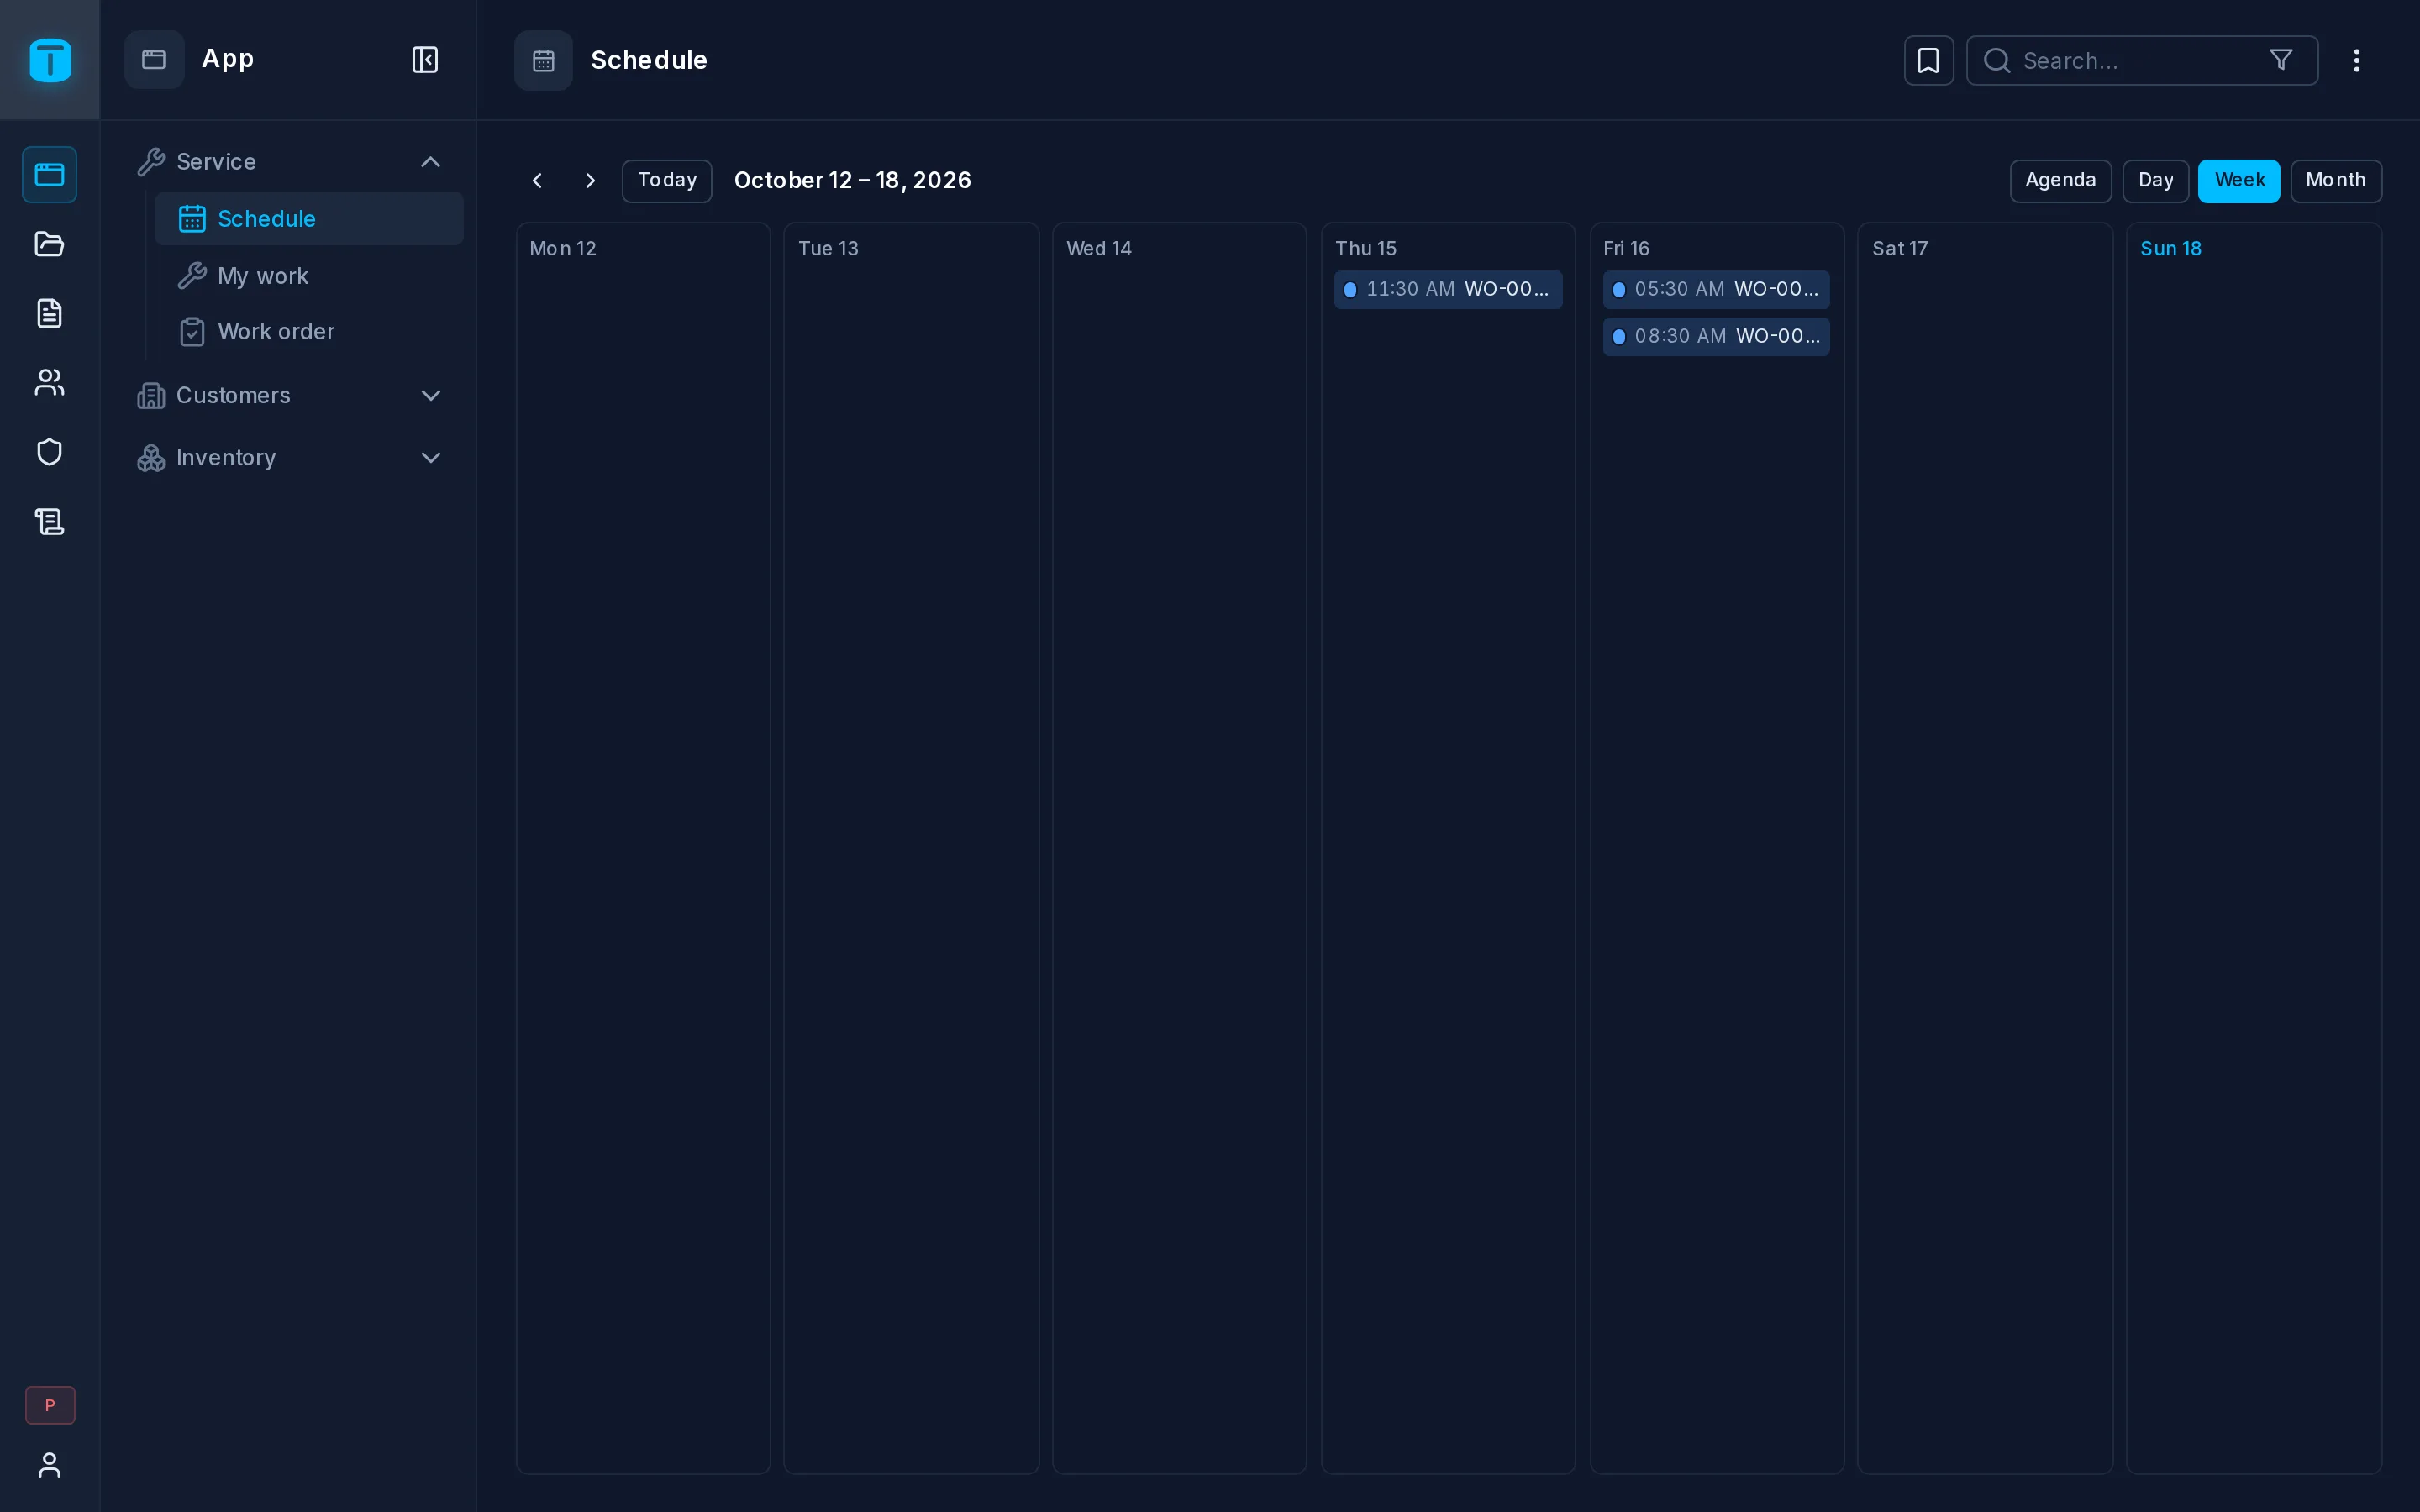Image resolution: width=2420 pixels, height=1512 pixels.
Task: Select the Week view
Action: (x=2238, y=181)
